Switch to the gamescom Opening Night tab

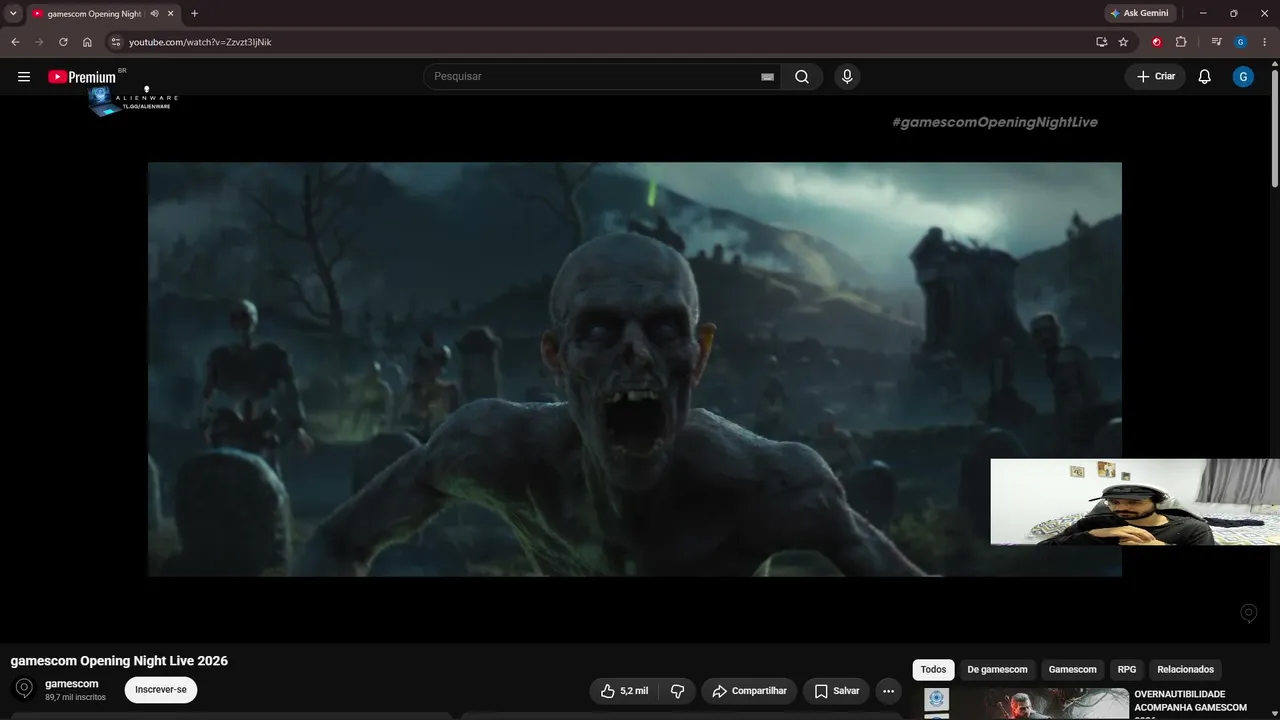pyautogui.click(x=94, y=14)
